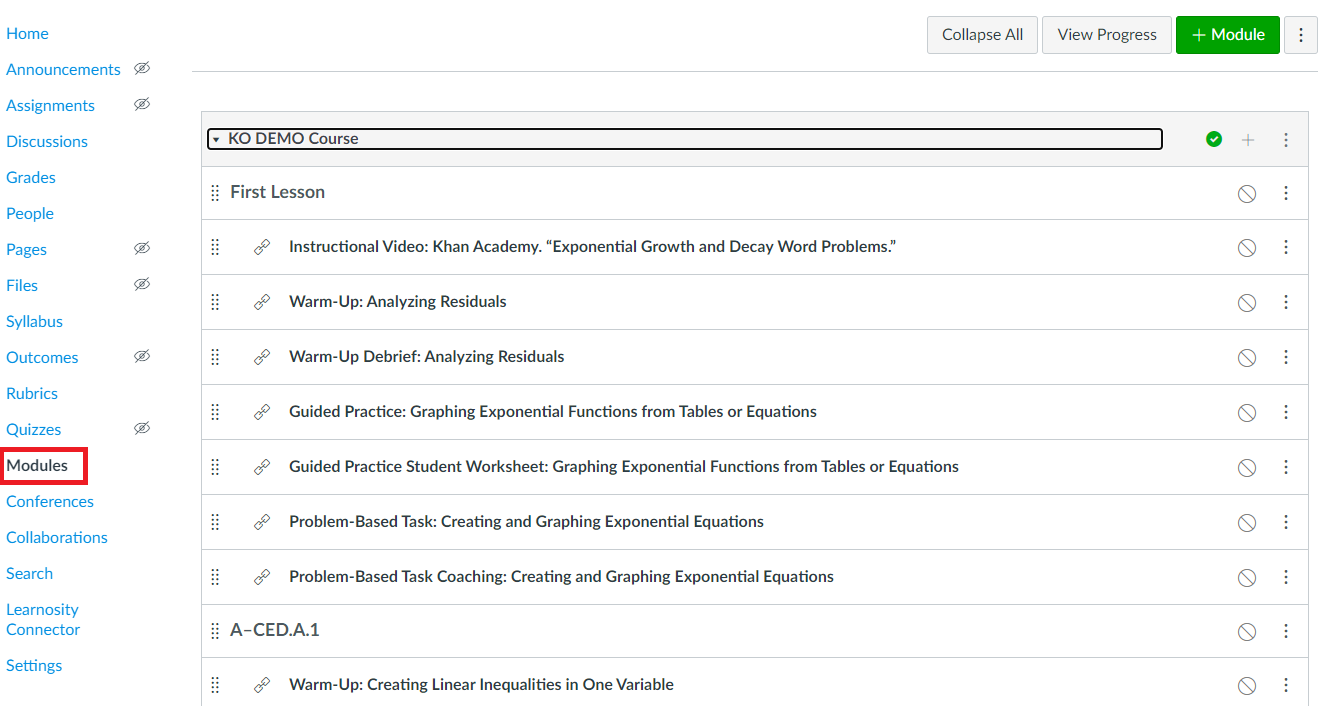Click drag handle for First Lesson header

[215, 193]
